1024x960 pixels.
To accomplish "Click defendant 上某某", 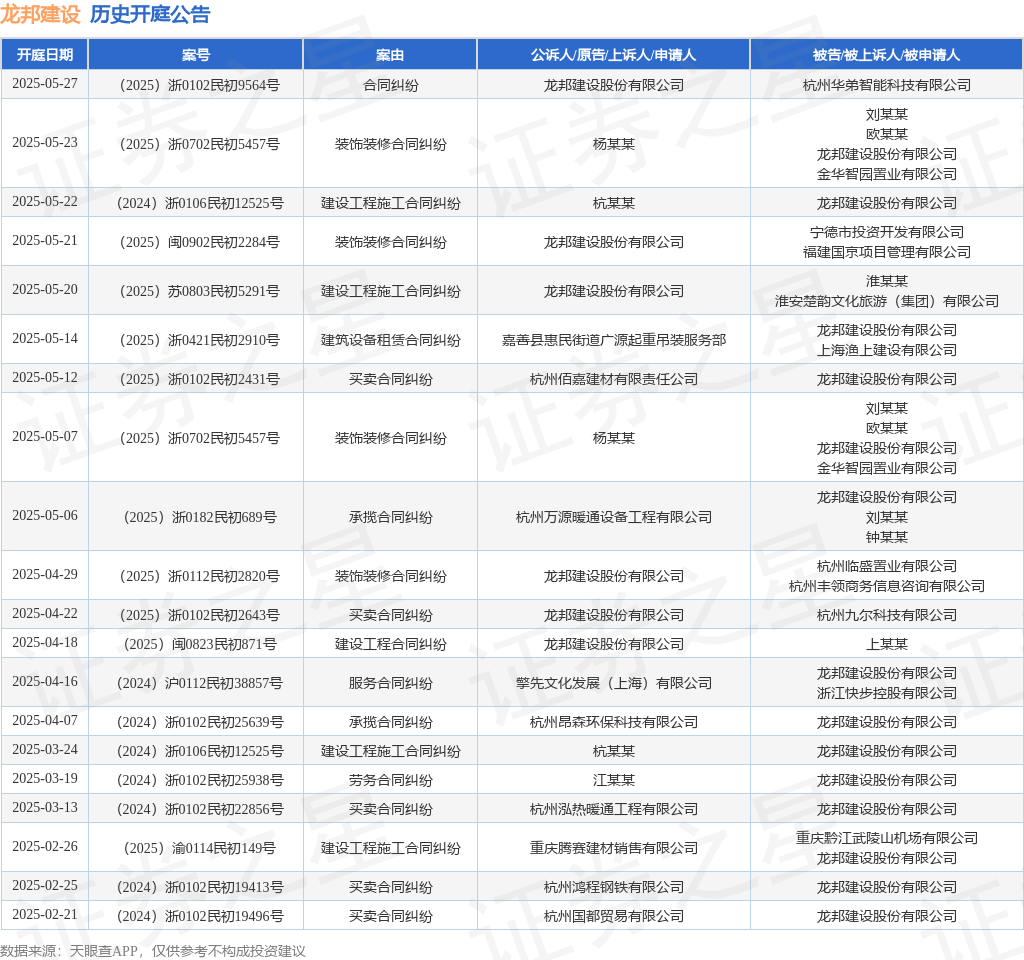I will 886,644.
